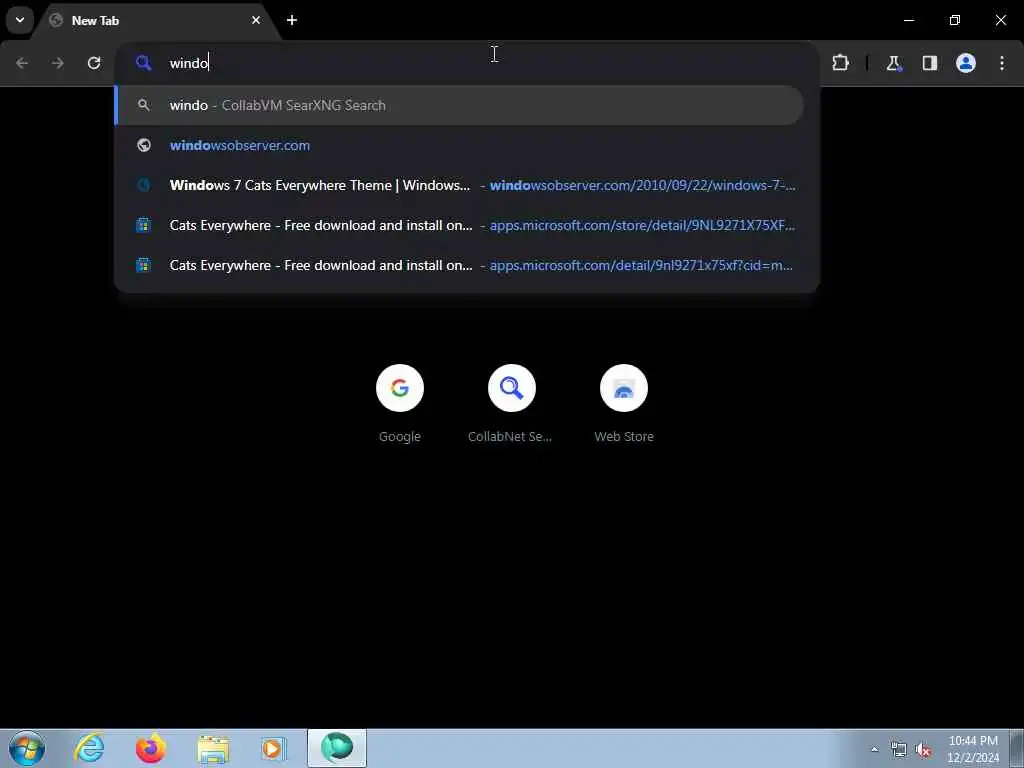Open Chrome Labs flask icon
This screenshot has width=1024, height=768.
tap(893, 63)
